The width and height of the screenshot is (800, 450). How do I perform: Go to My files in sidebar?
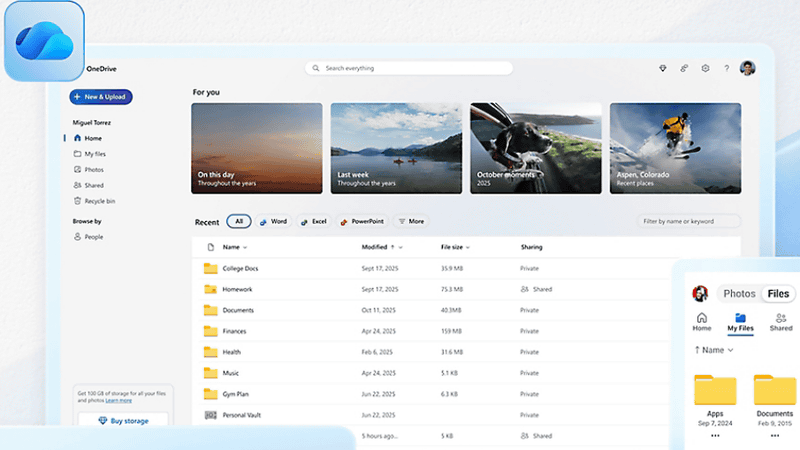(x=94, y=154)
